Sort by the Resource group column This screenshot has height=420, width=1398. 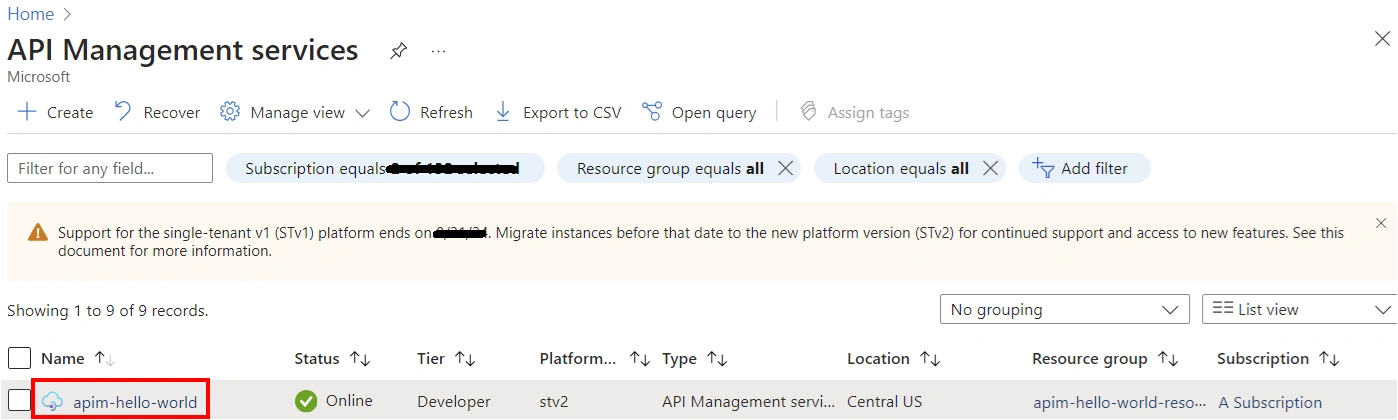1105,358
